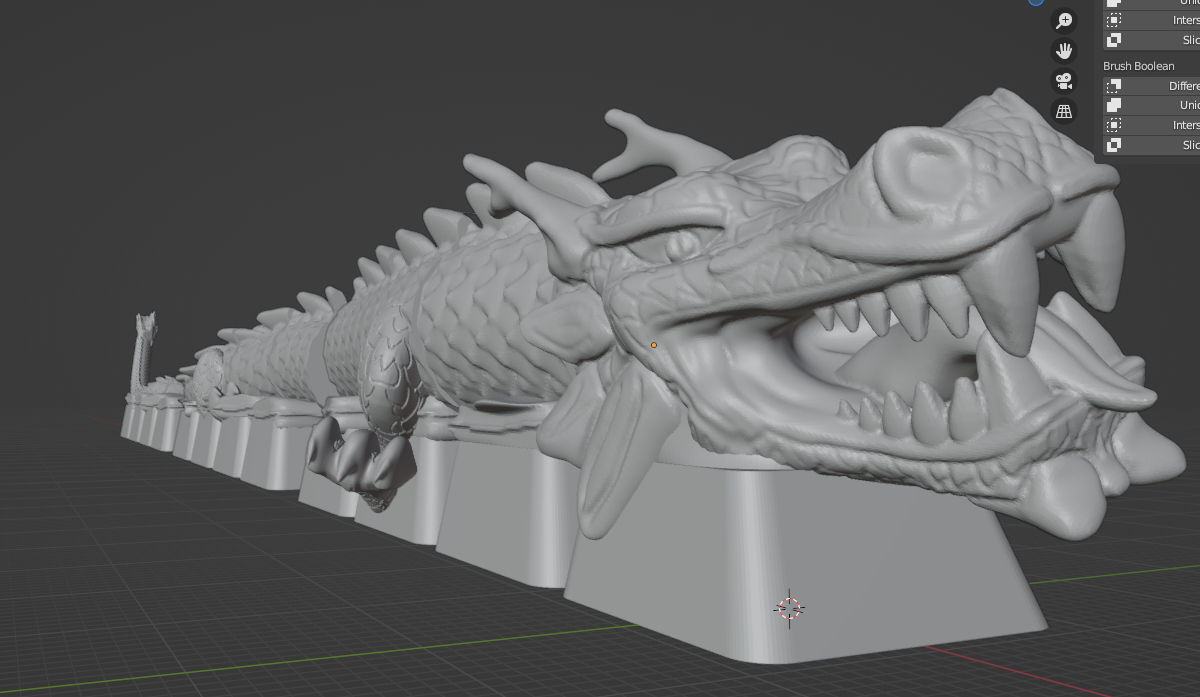Select the orange origin dot on dragon's jaw
This screenshot has width=1200, height=697.
pos(654,345)
